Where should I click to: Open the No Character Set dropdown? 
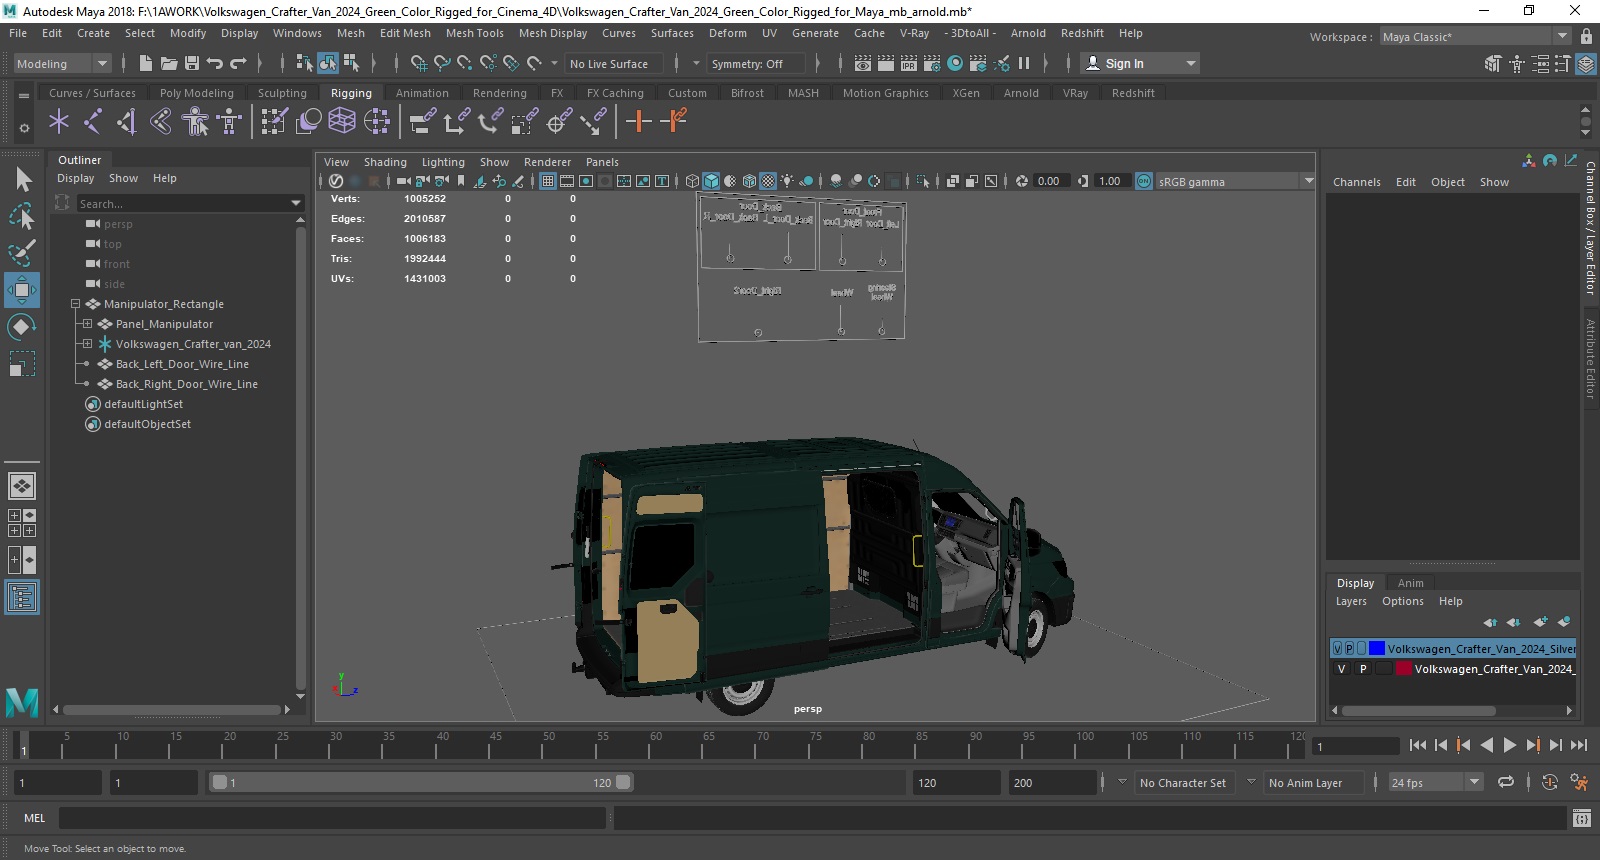(x=1184, y=783)
